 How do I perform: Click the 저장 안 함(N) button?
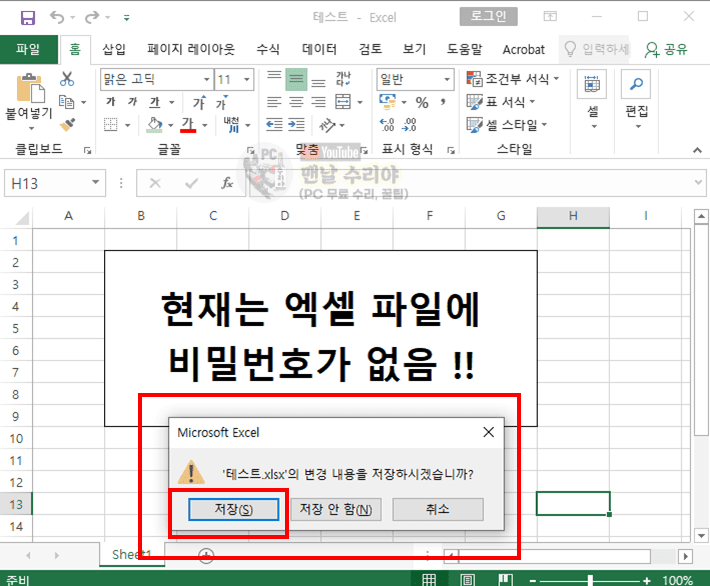click(x=336, y=509)
